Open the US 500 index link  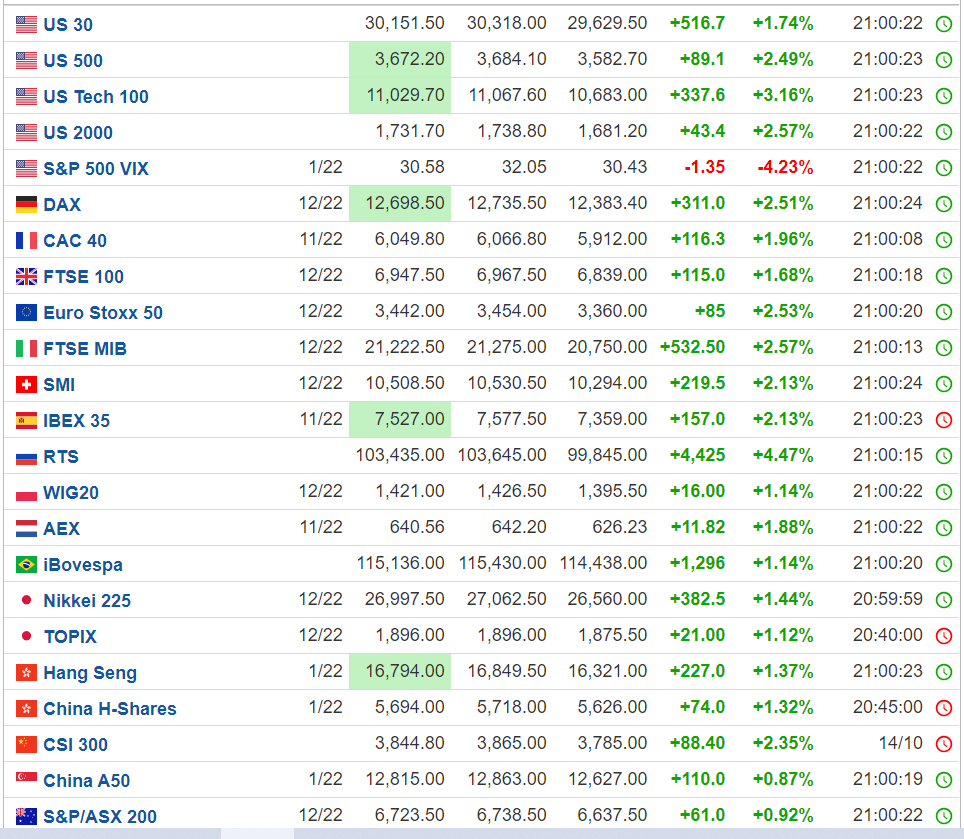click(x=73, y=61)
